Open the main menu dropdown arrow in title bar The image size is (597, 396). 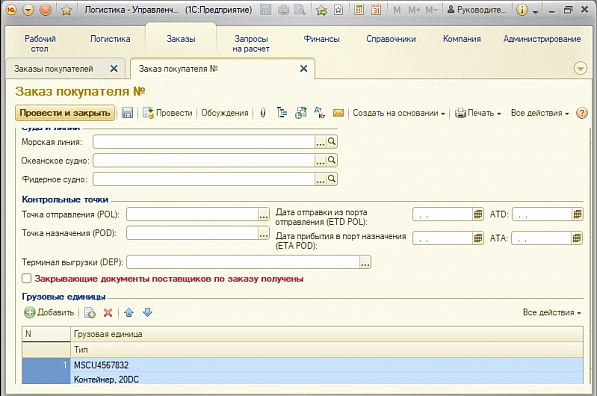29,10
